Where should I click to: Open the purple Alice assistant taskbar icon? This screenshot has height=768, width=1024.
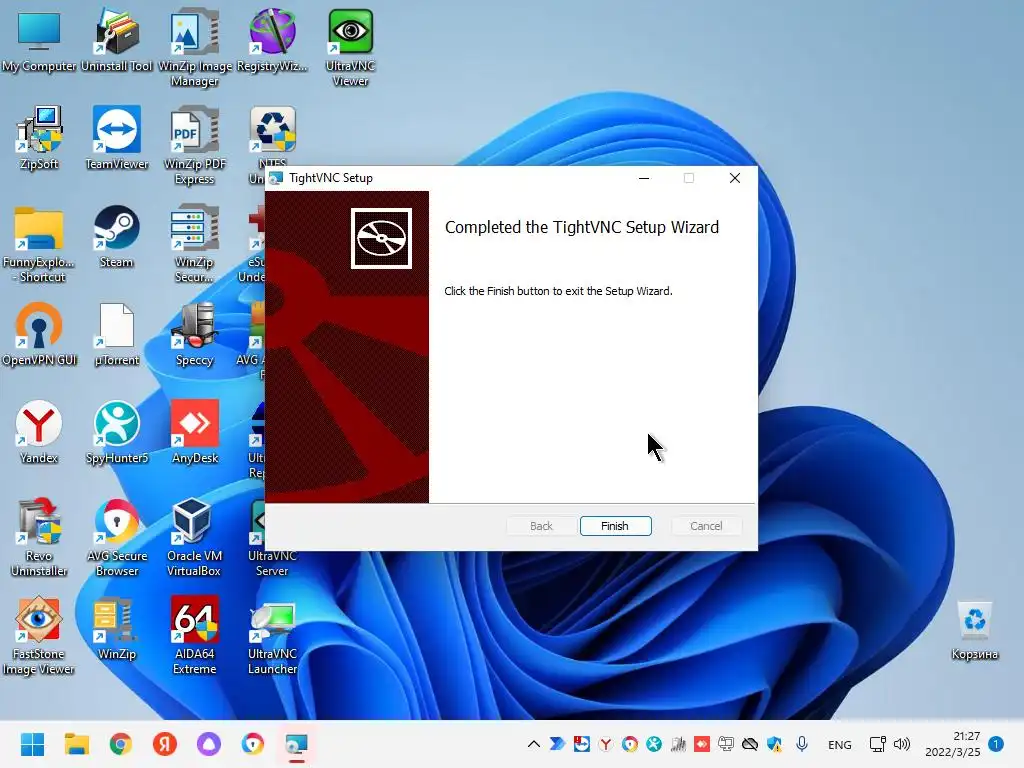209,744
